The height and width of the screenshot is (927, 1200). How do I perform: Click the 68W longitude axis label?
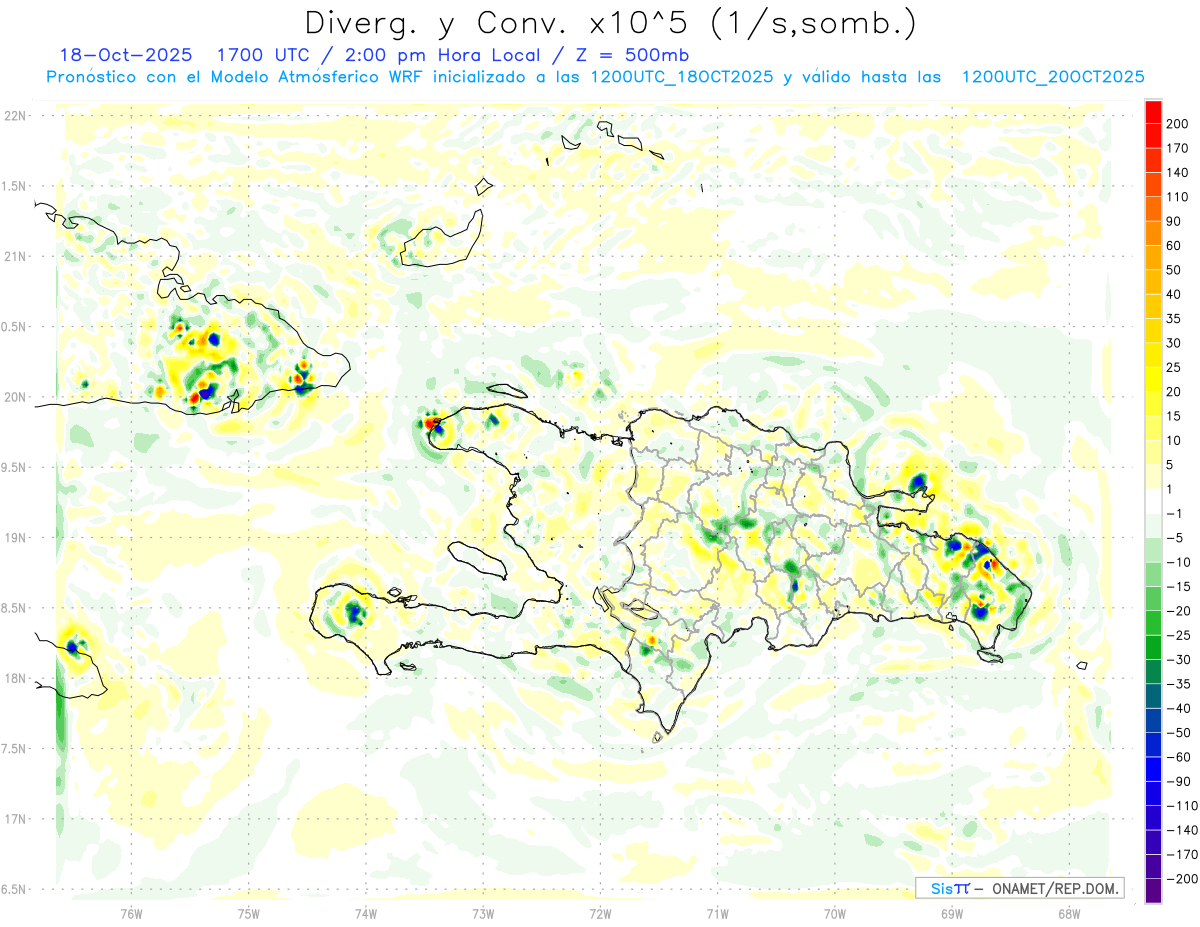click(x=1068, y=913)
